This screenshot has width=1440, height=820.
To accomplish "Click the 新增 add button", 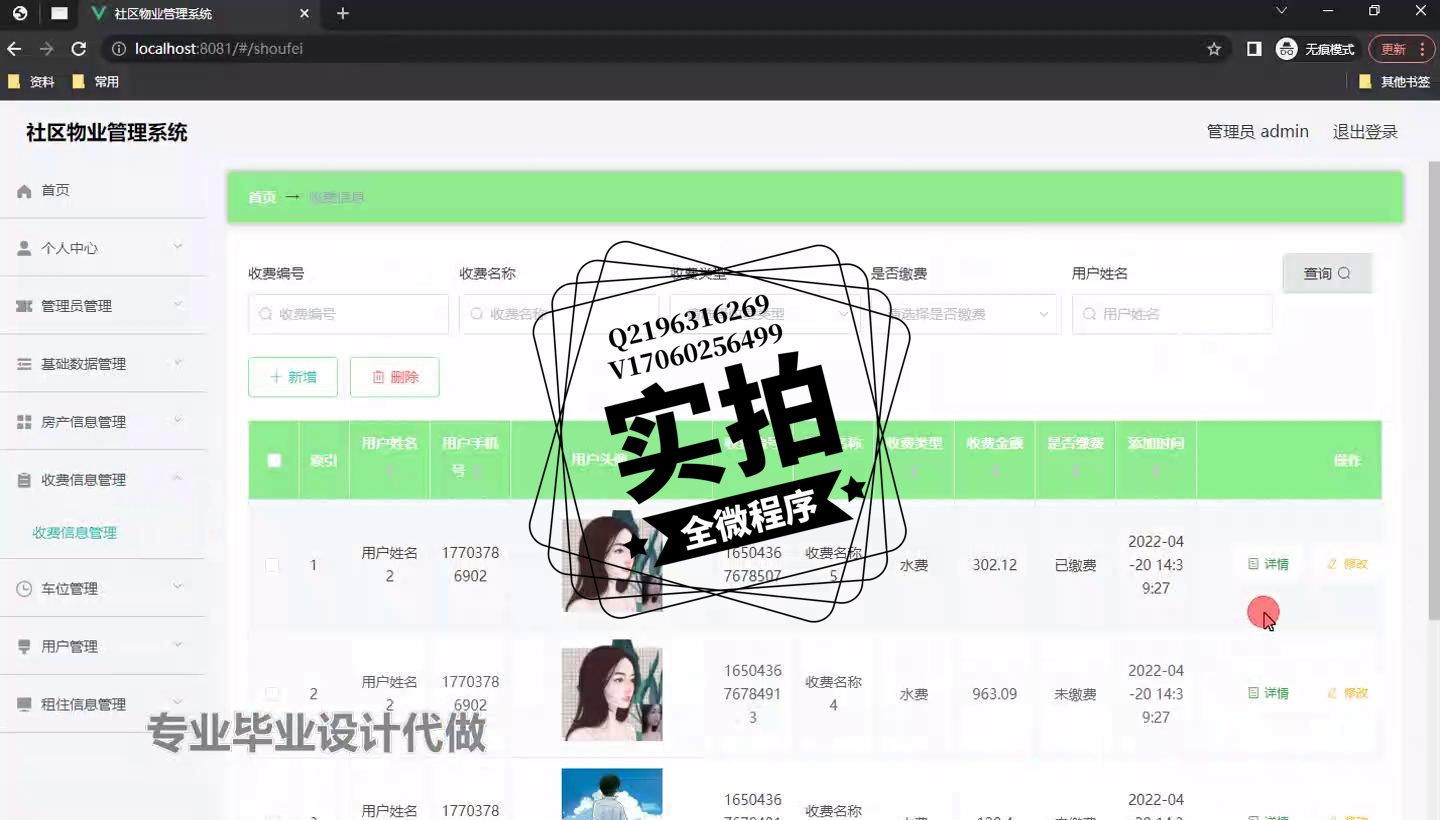I will coord(293,377).
